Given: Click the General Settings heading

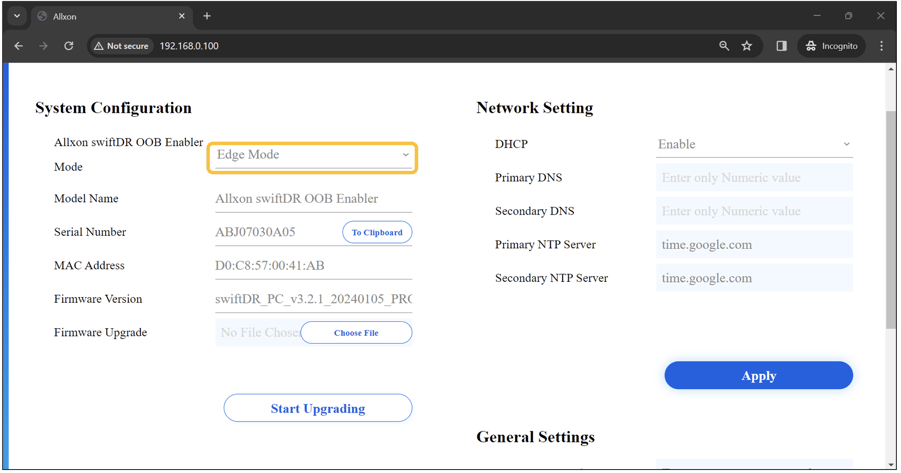Looking at the screenshot, I should pos(536,437).
